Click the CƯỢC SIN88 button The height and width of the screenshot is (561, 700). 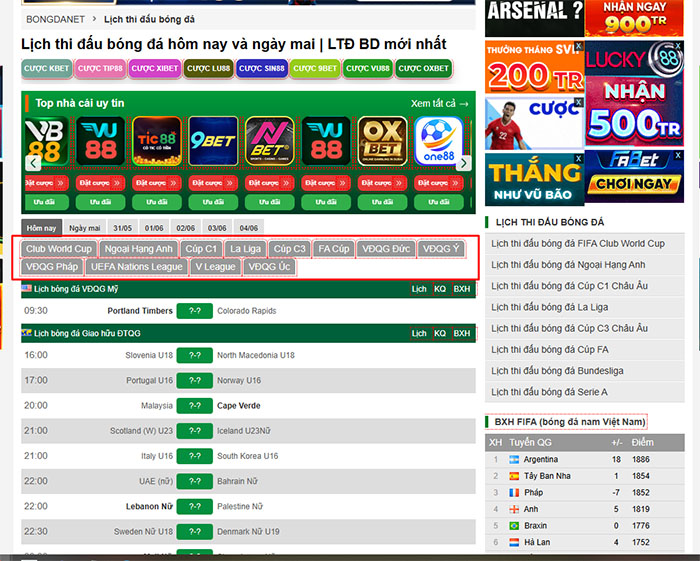(262, 69)
